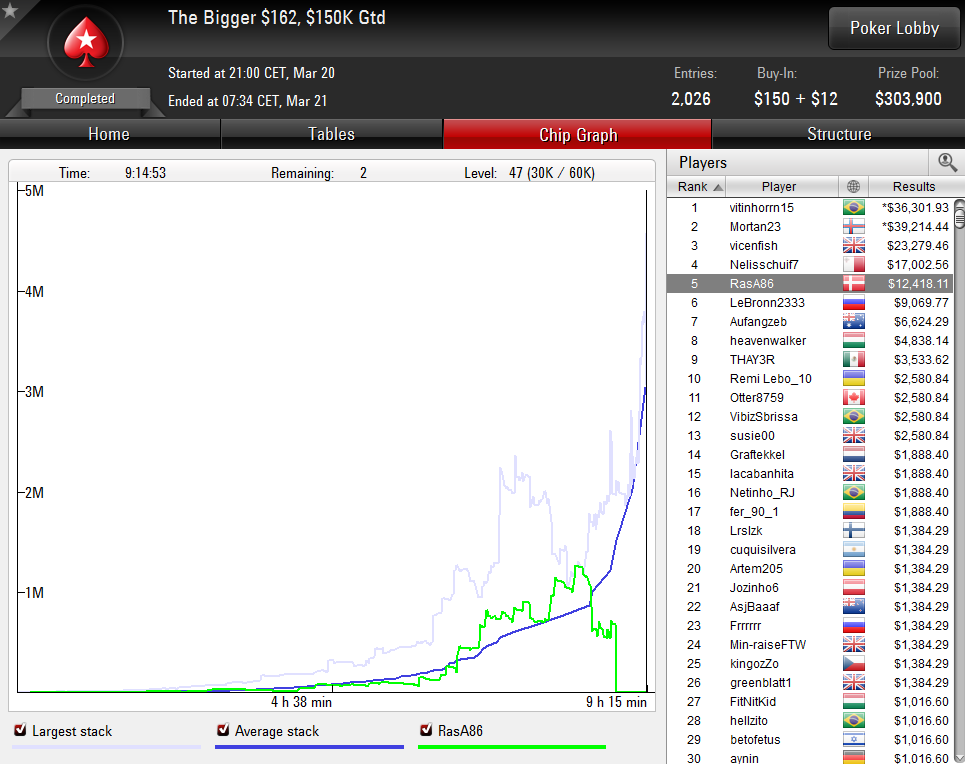Select player vicenfish in the list
The image size is (965, 764).
click(753, 246)
